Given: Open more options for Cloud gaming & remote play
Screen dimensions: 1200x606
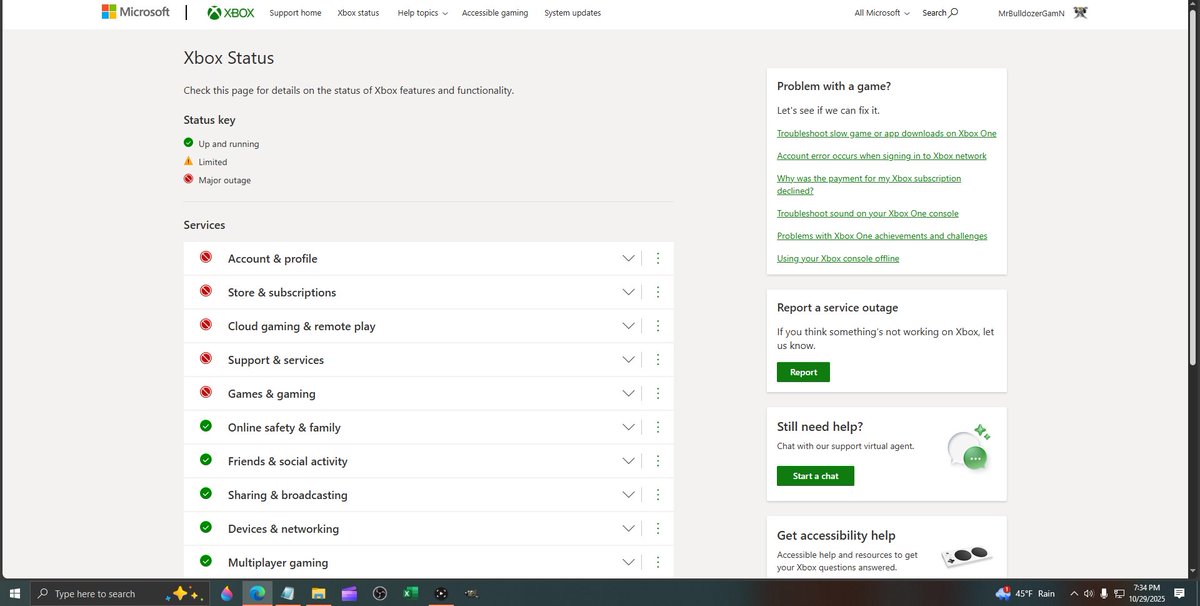Looking at the screenshot, I should [658, 326].
